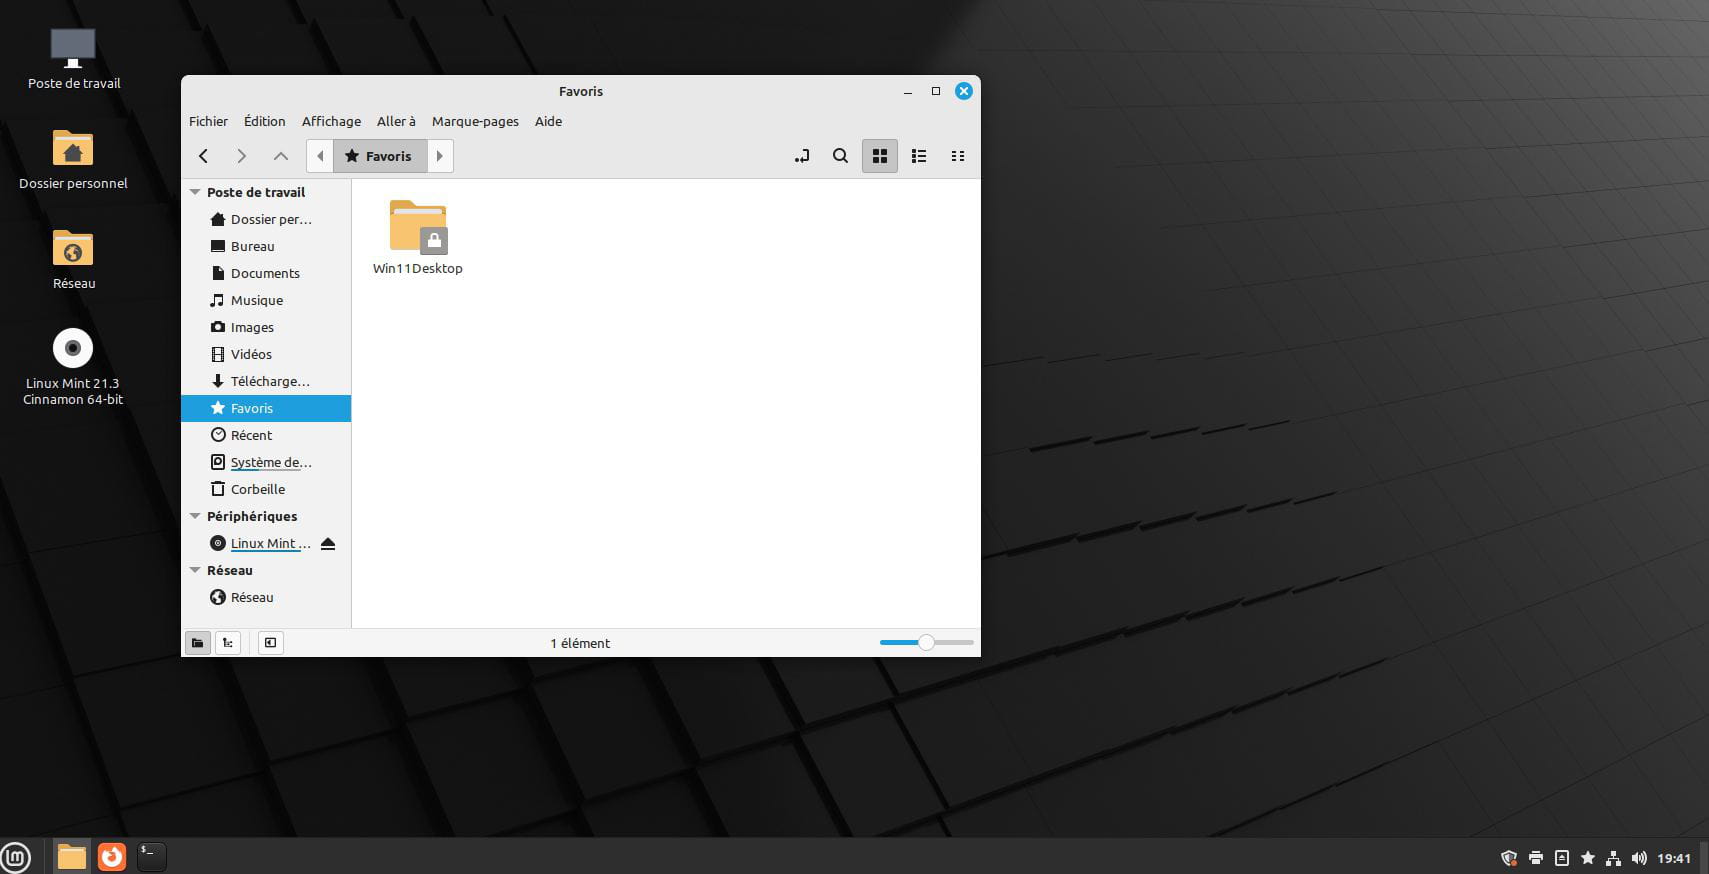Open the printer tray icon
1709x874 pixels.
click(x=1536, y=858)
